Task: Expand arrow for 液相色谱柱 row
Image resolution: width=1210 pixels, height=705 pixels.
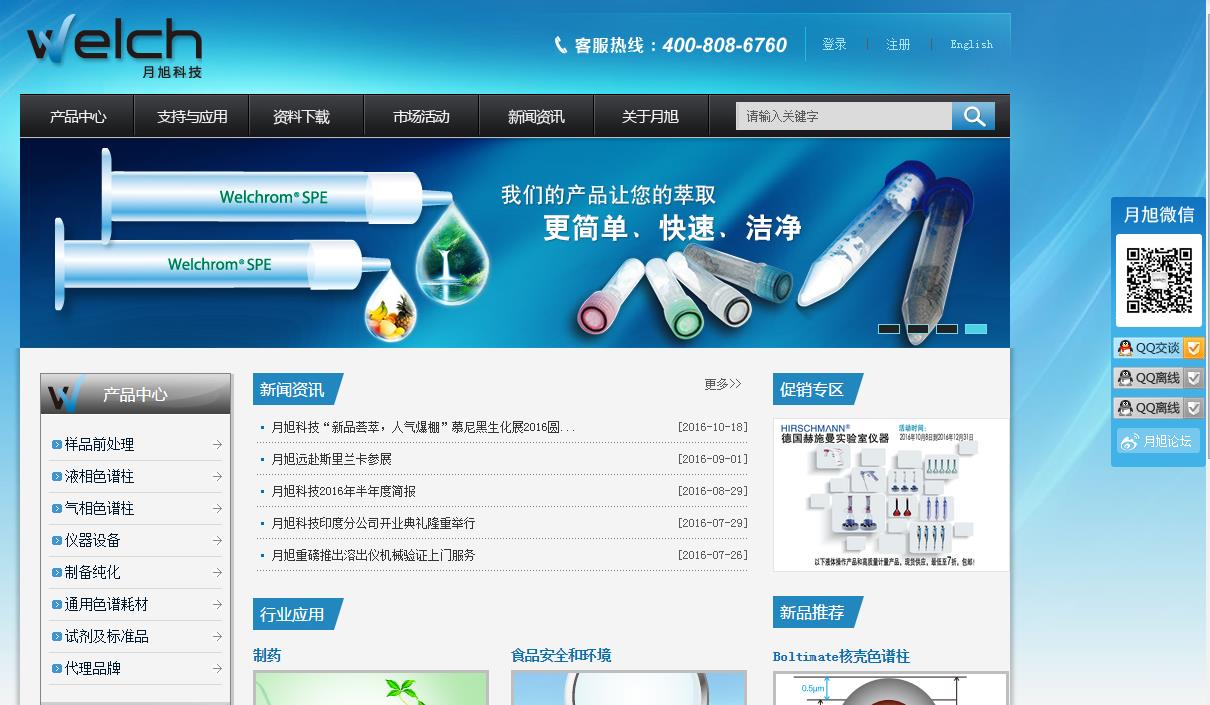Action: (x=217, y=476)
